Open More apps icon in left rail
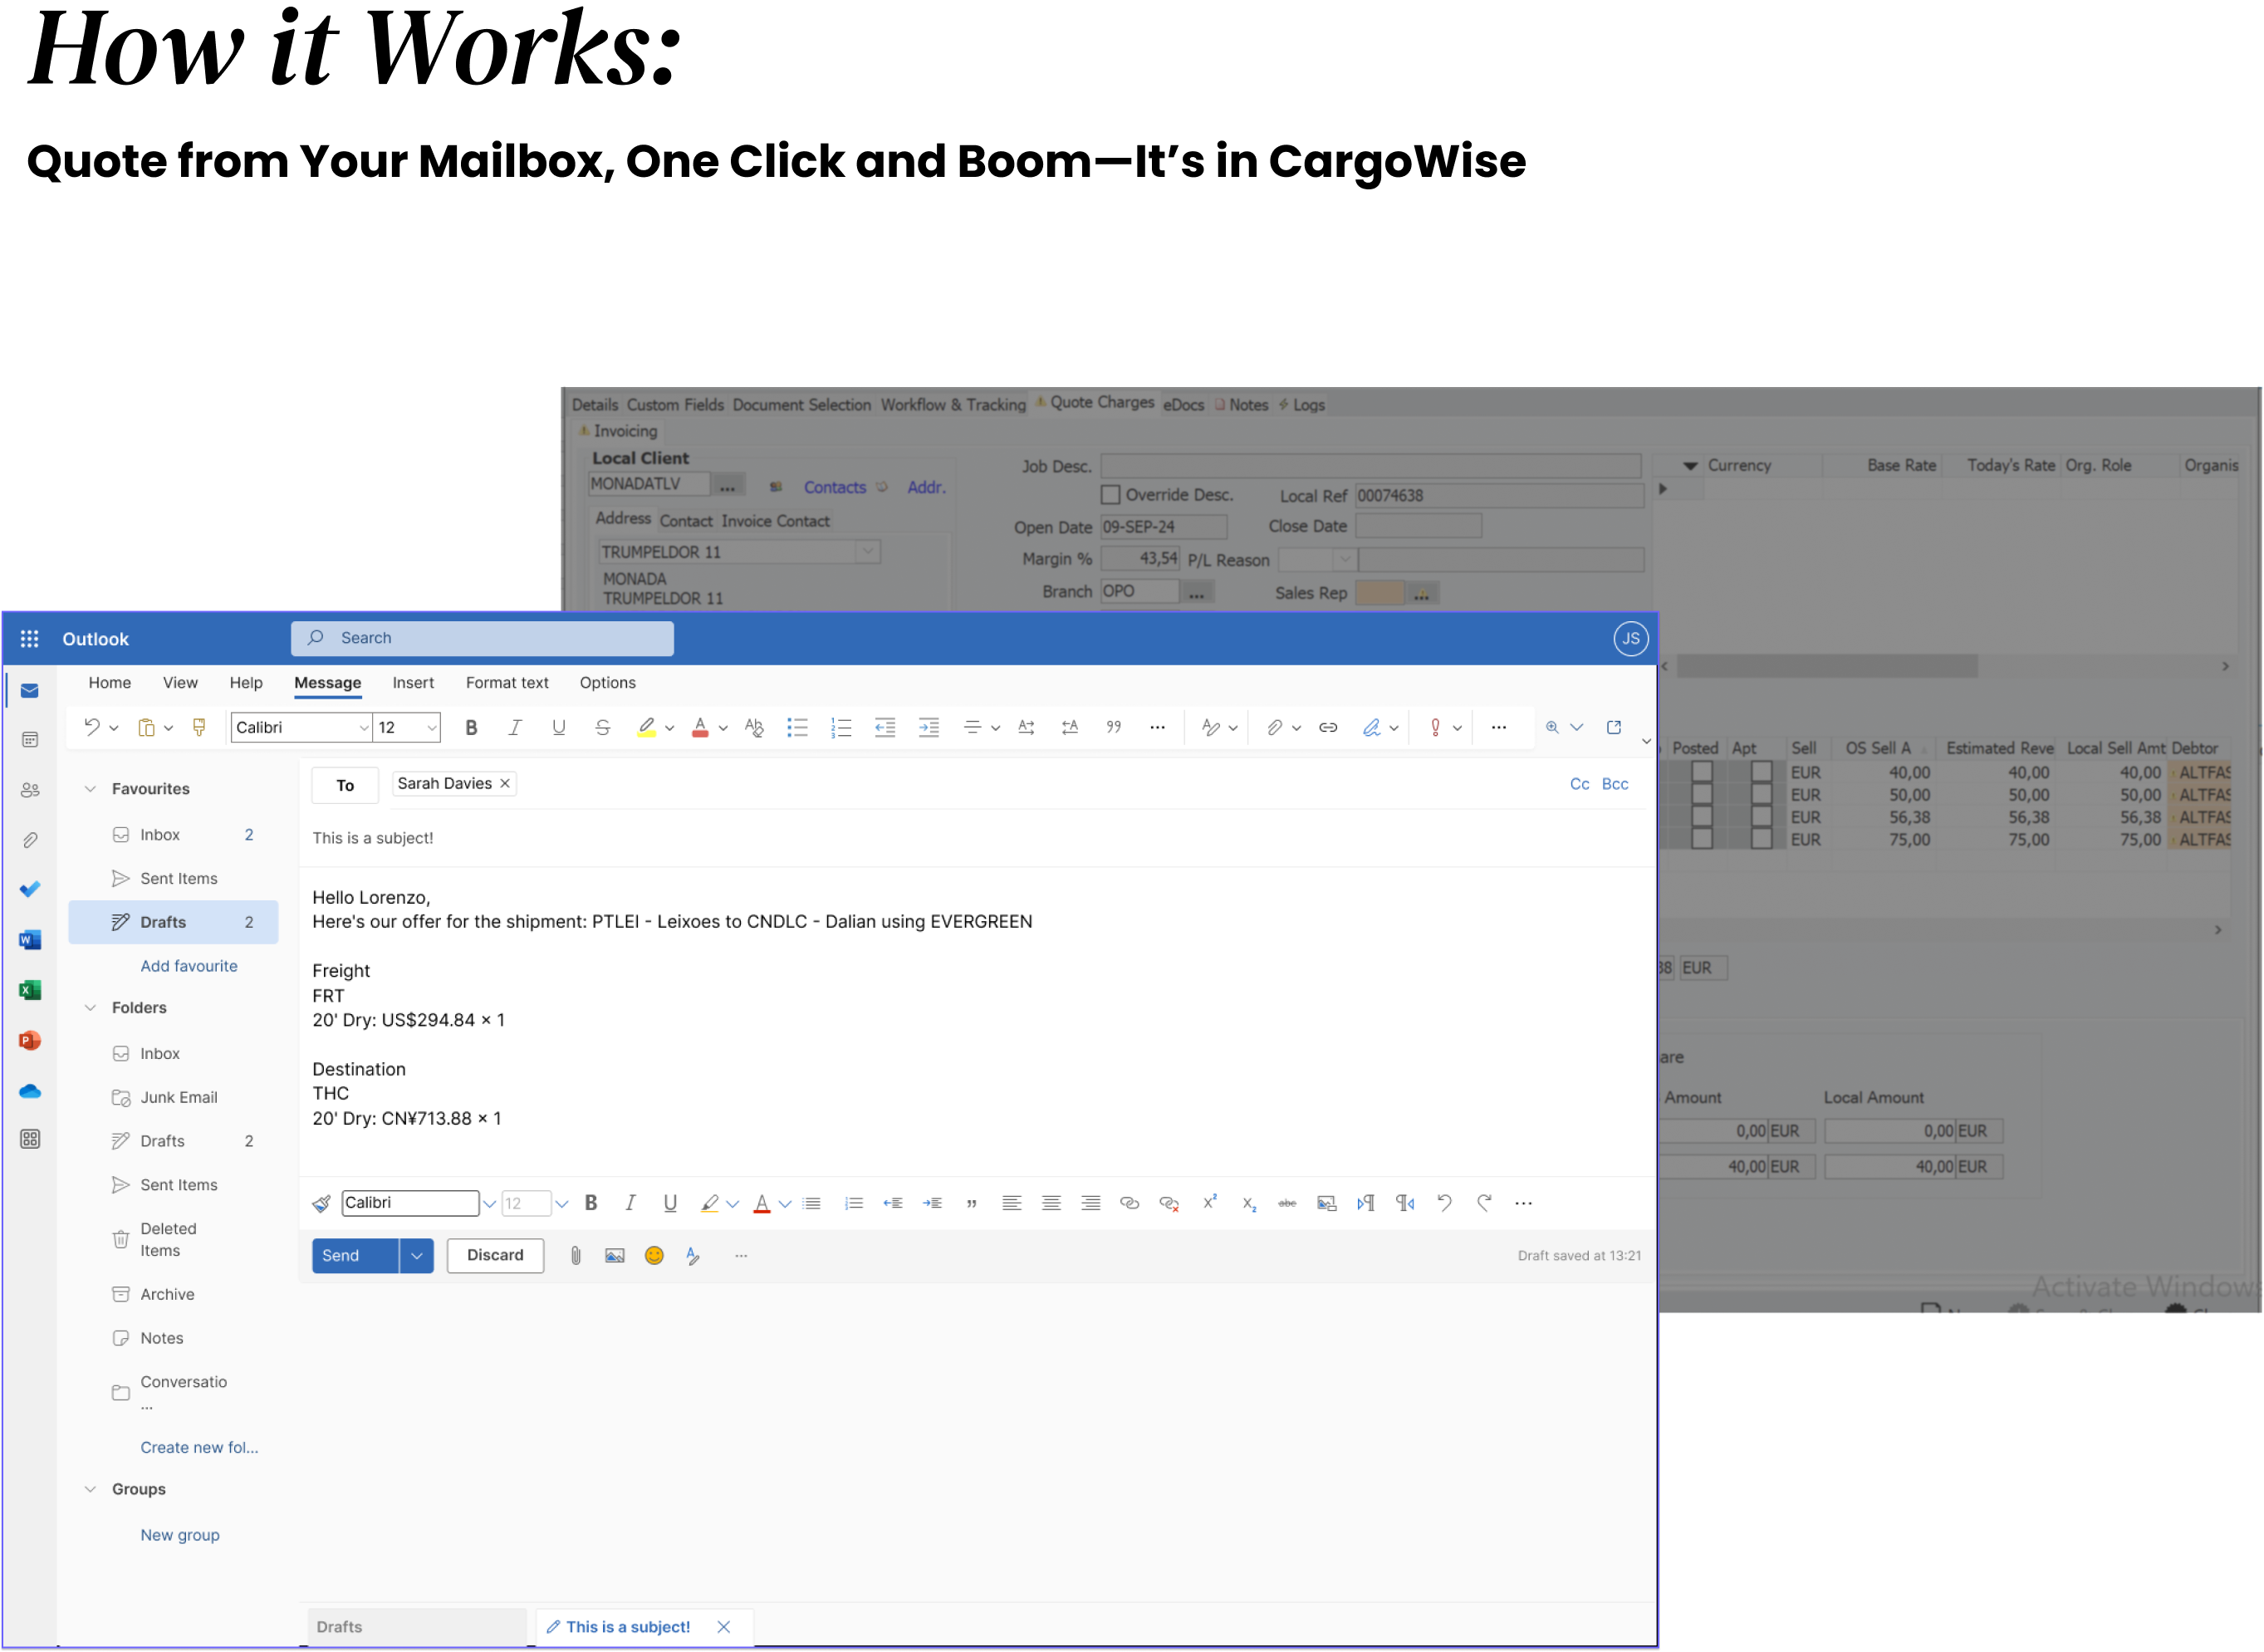This screenshot has width=2264, height=1652. (x=30, y=1139)
